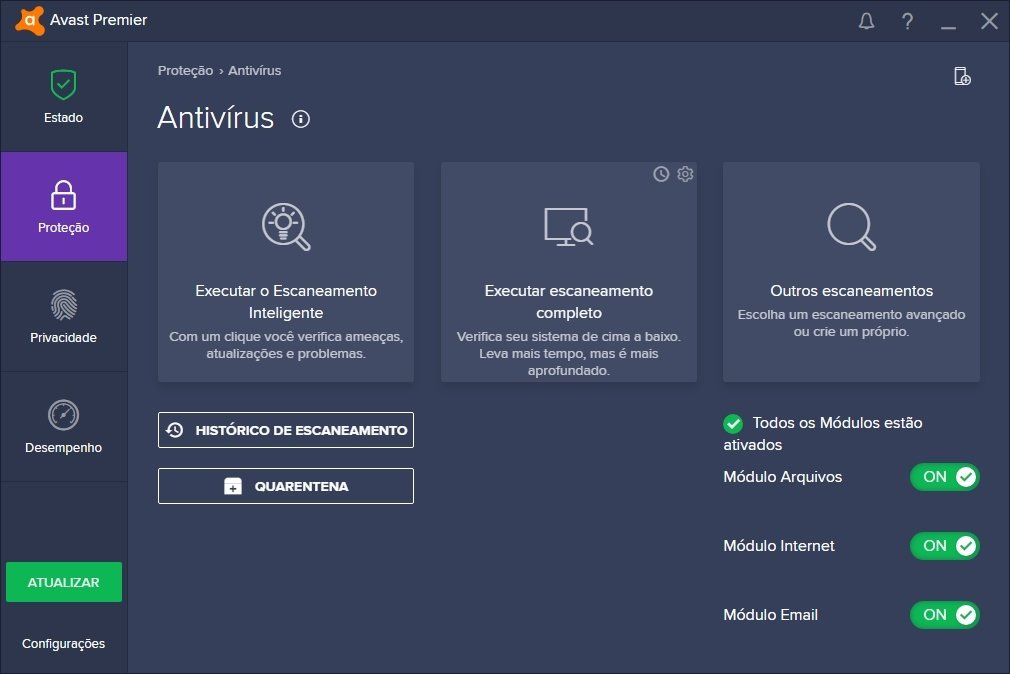Open the Desempenho gauge section
The image size is (1010, 674).
click(x=63, y=427)
